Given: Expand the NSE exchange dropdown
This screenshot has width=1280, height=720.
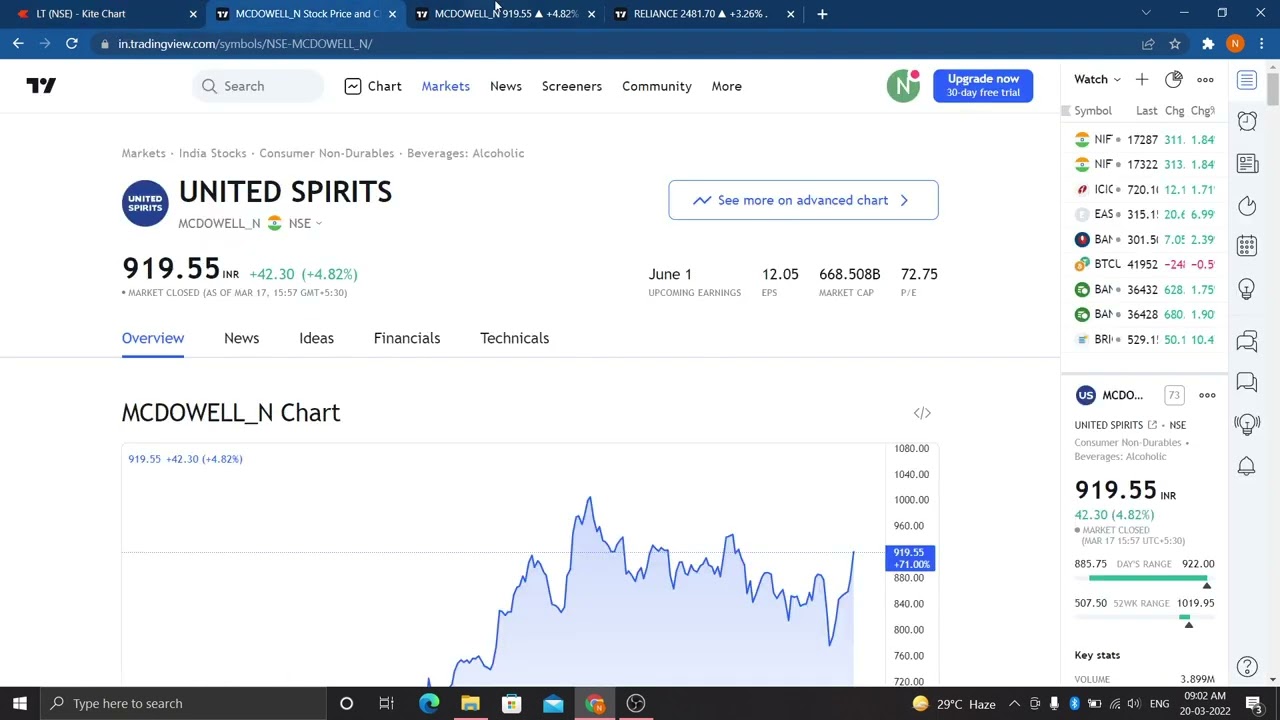Looking at the screenshot, I should [305, 224].
